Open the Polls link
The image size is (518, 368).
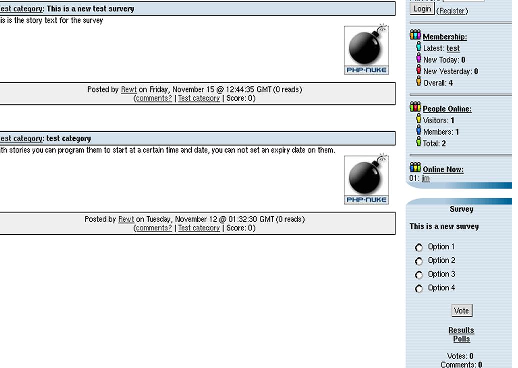[461, 339]
